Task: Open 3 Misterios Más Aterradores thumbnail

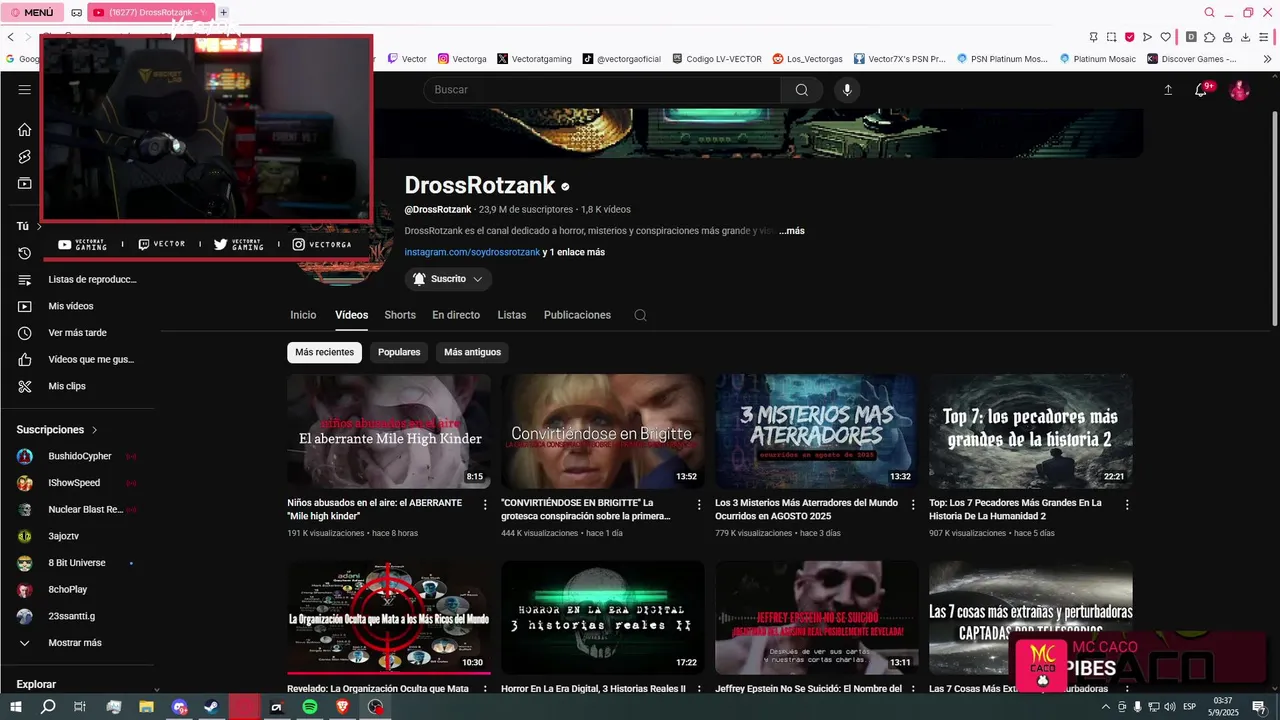Action: 817,431
